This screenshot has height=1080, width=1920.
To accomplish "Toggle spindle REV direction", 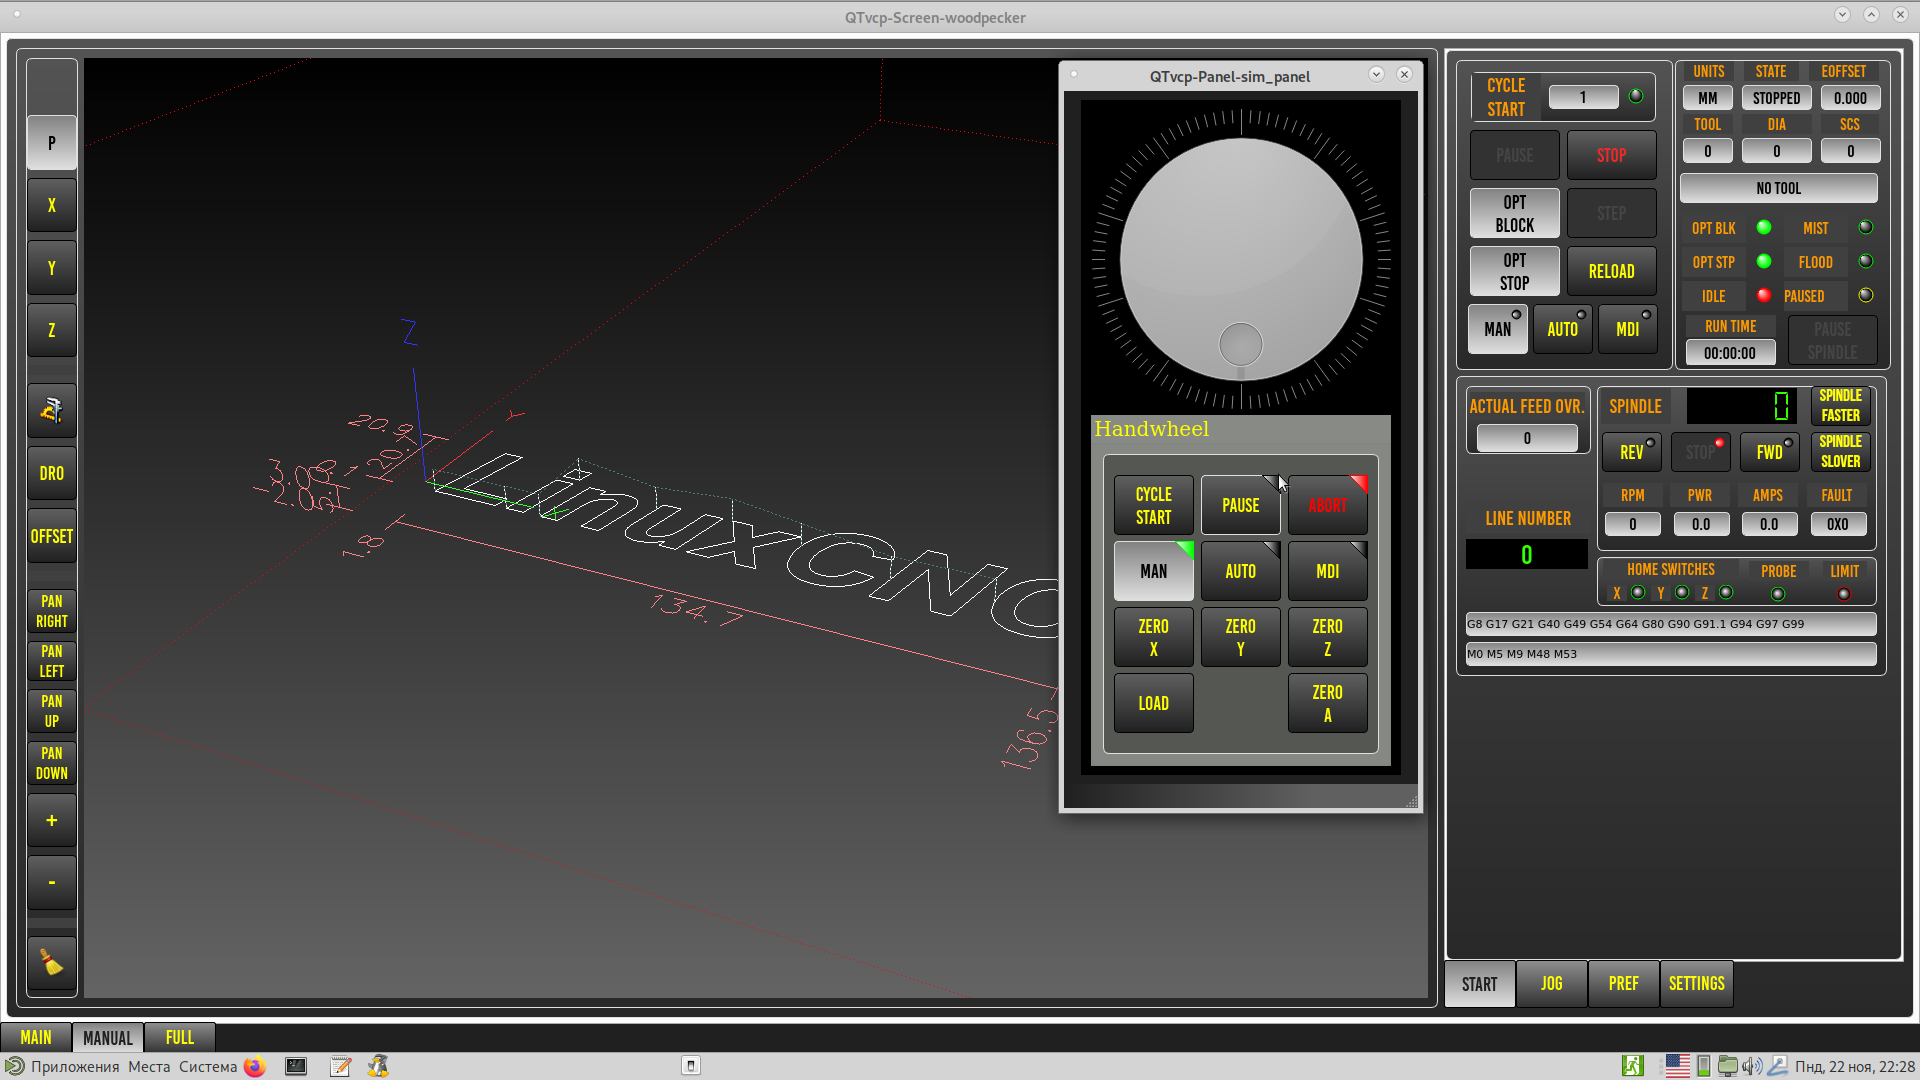I will point(1632,452).
